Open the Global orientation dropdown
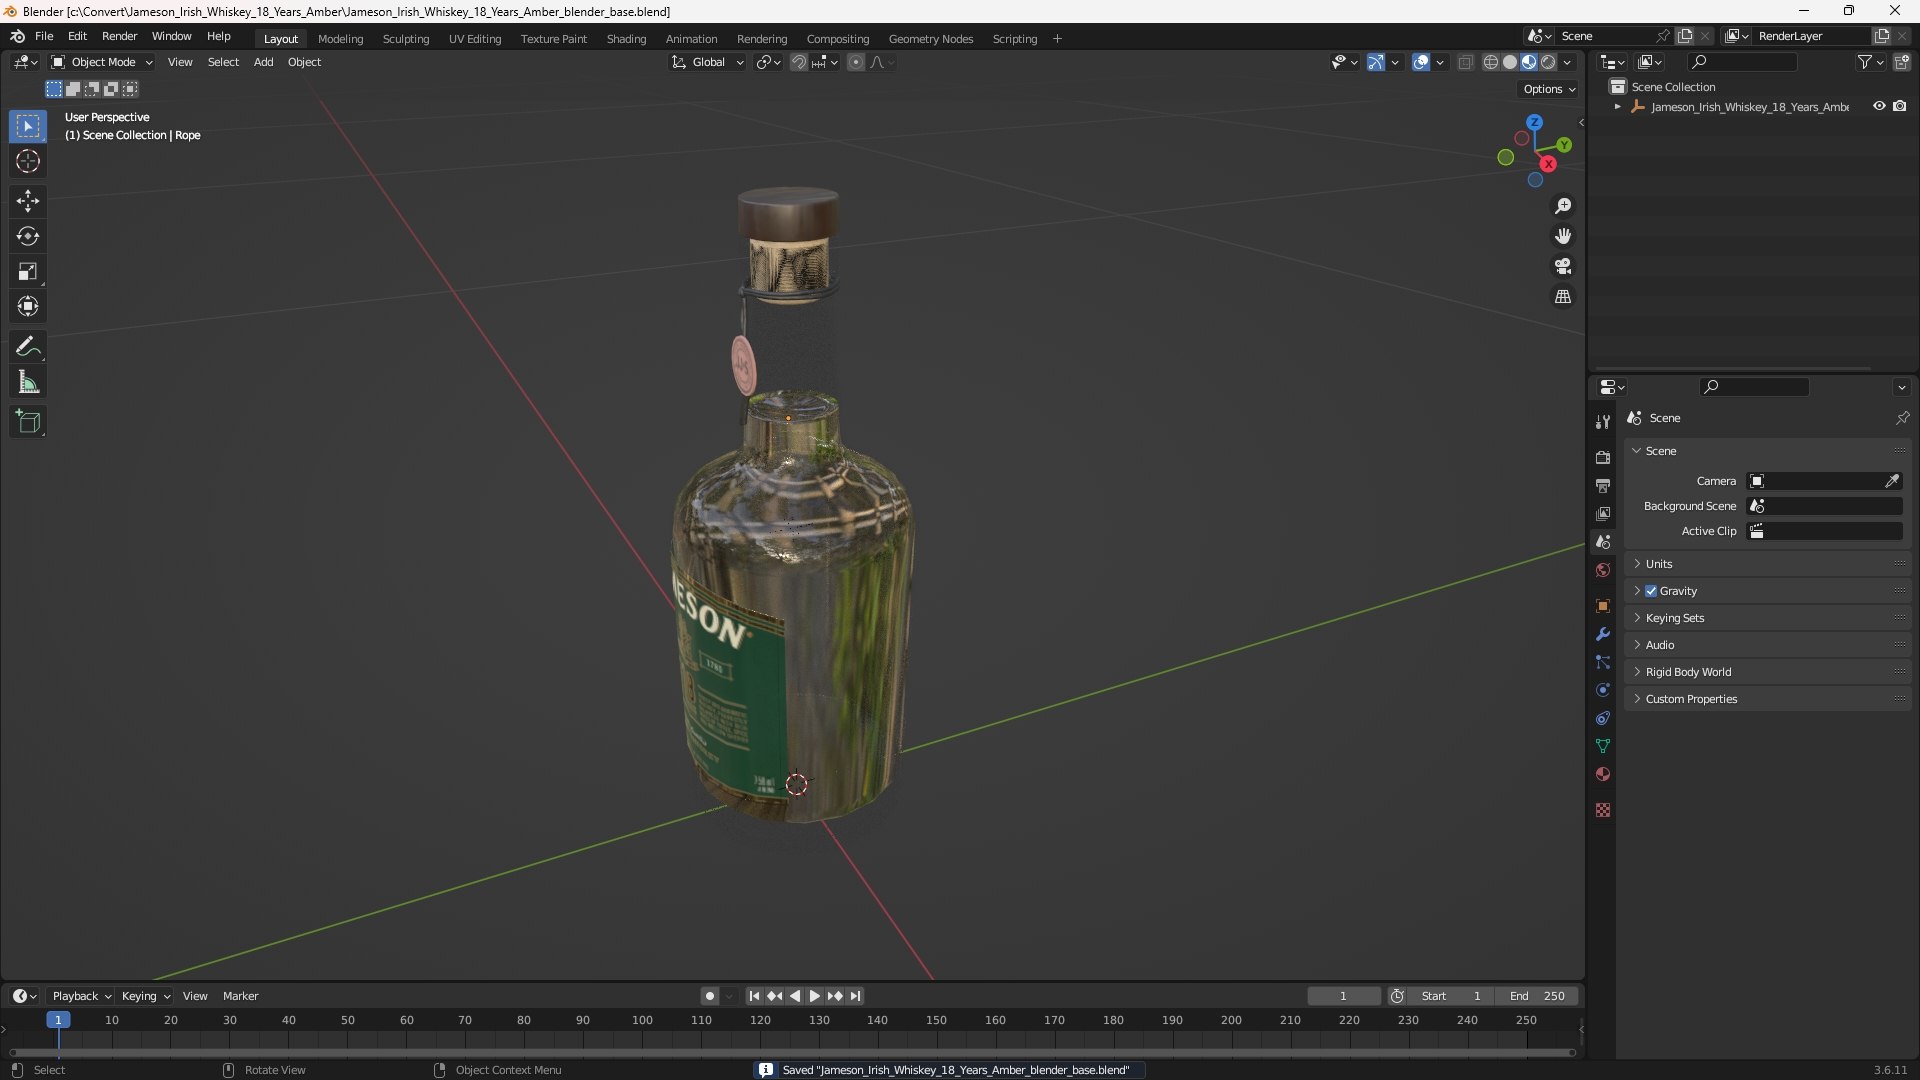Screen dimensions: 1920x1080 [x=707, y=62]
